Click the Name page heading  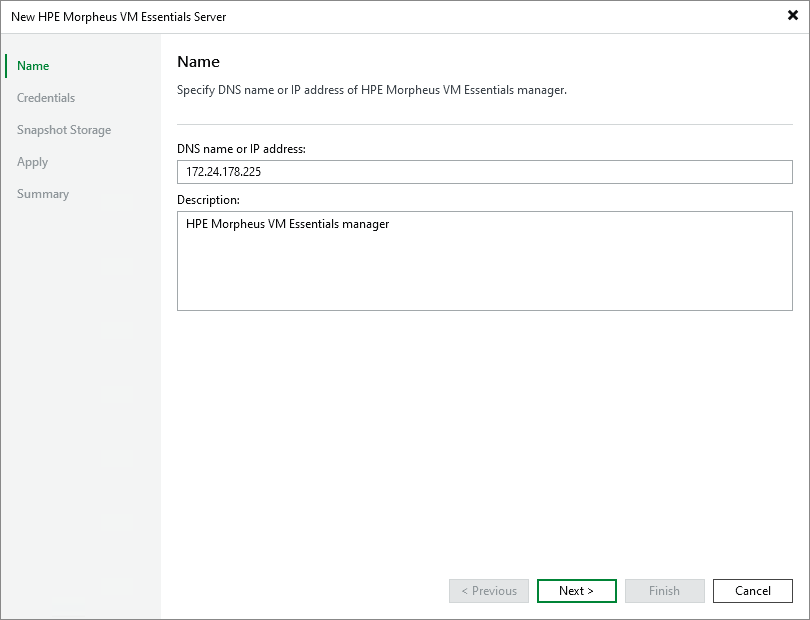tap(197, 61)
